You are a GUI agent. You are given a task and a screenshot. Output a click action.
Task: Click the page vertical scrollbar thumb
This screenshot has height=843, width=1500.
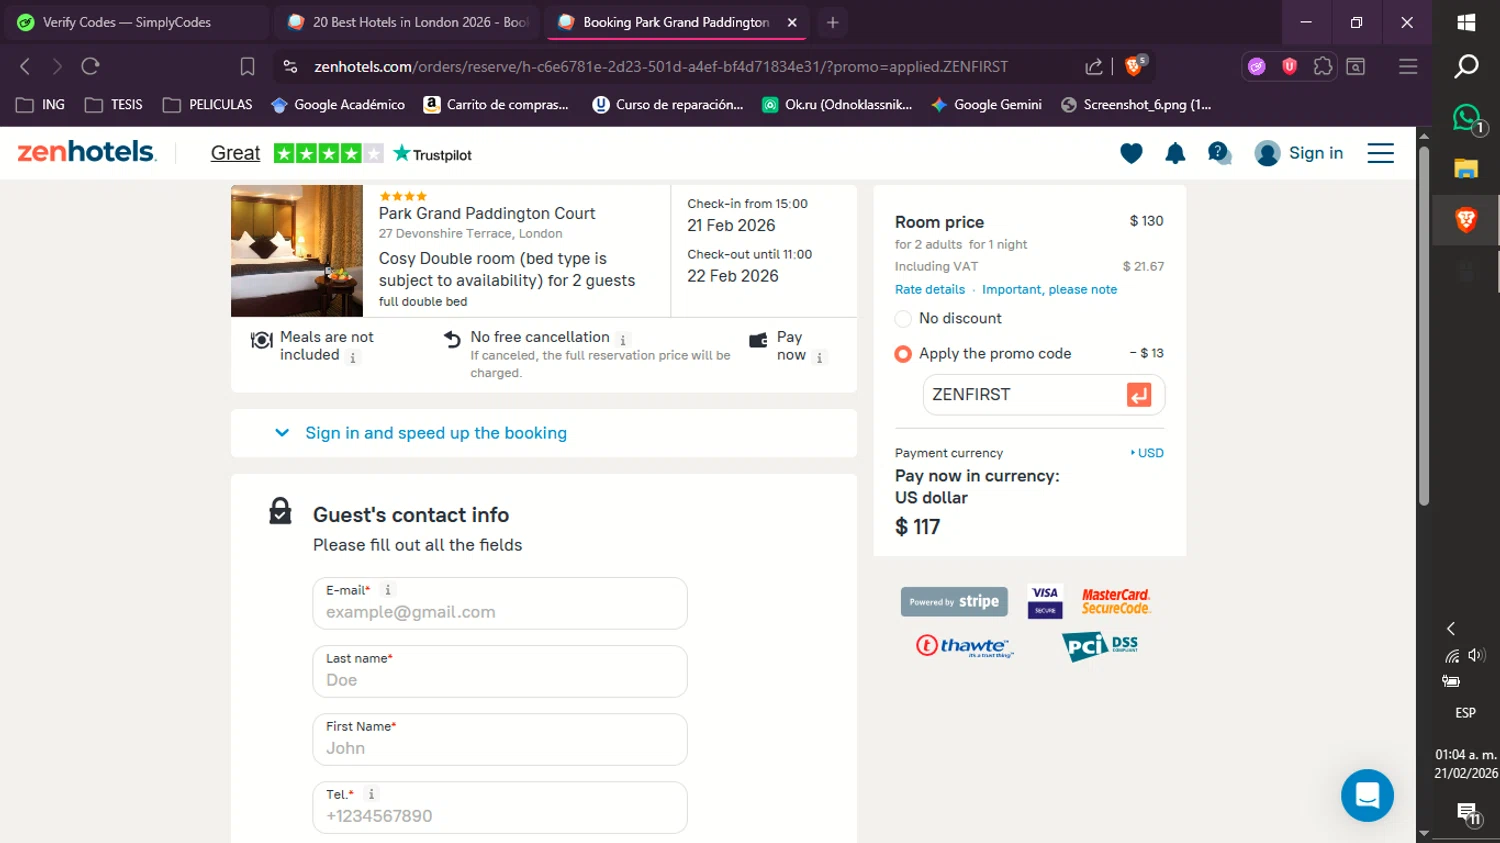tap(1424, 326)
